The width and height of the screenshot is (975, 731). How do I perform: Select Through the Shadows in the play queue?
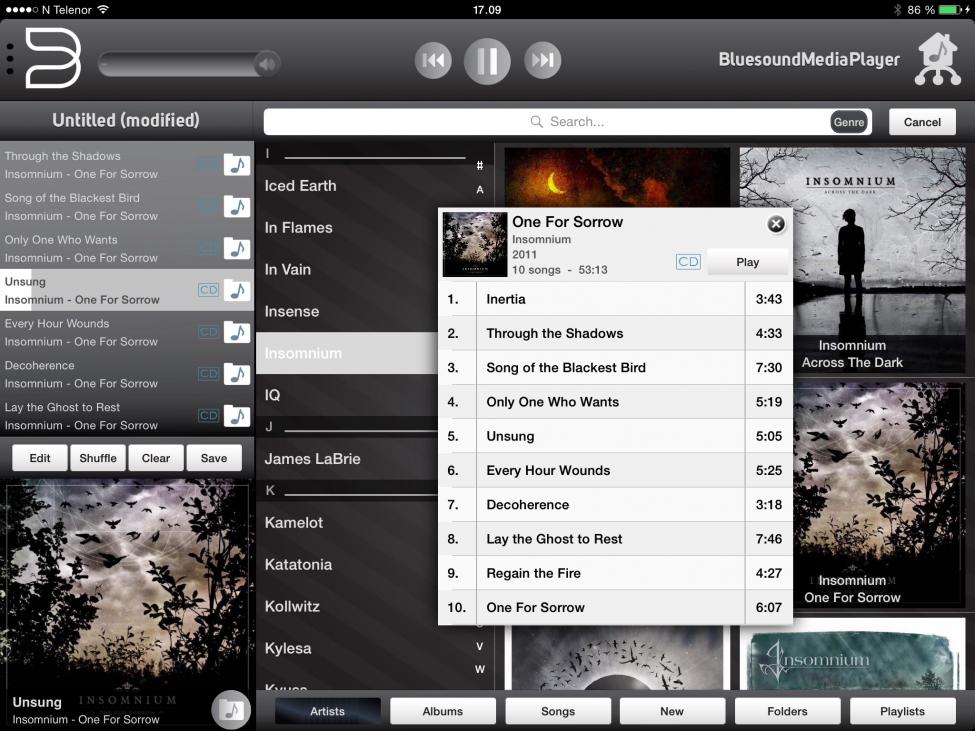click(127, 165)
